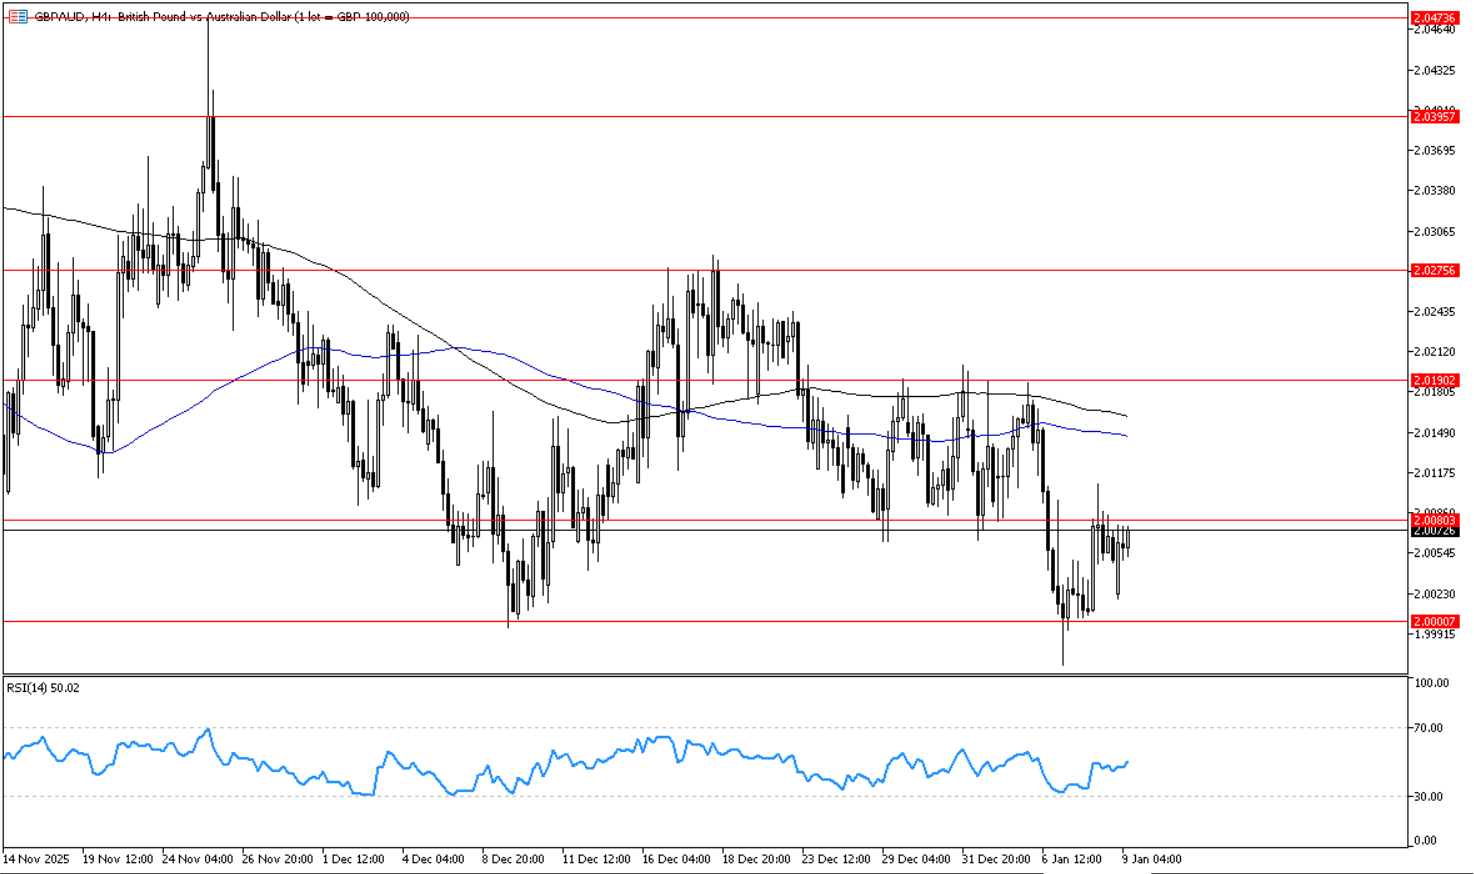1474x874 pixels.
Task: Click the 8 Dec 20:00 time axis label
Action: click(x=513, y=859)
